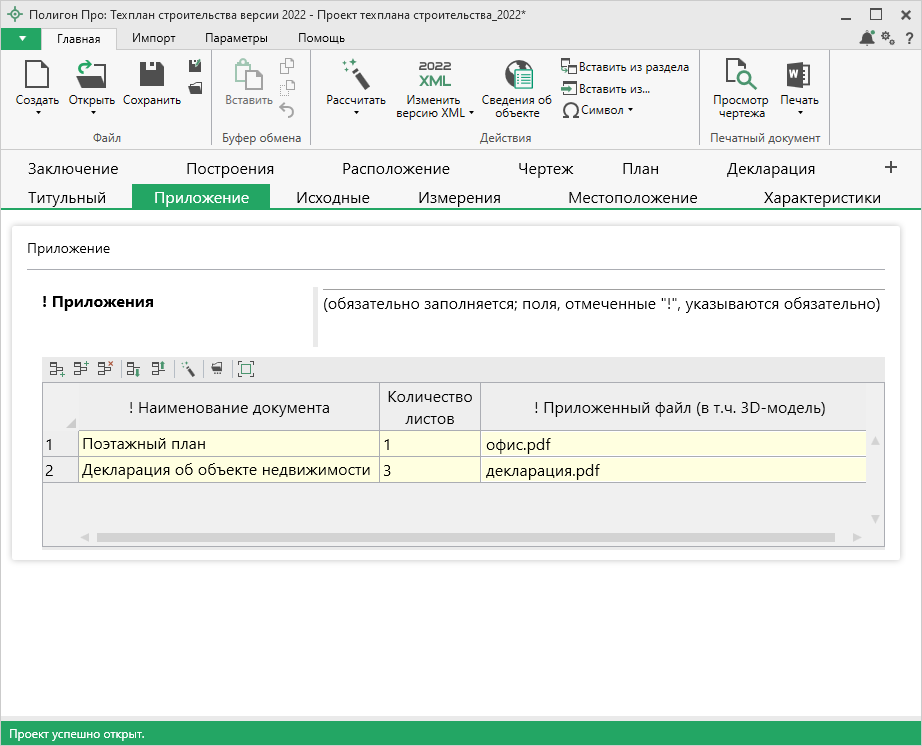The image size is (922, 746).
Task: Expand the table to full screen
Action: click(x=246, y=369)
